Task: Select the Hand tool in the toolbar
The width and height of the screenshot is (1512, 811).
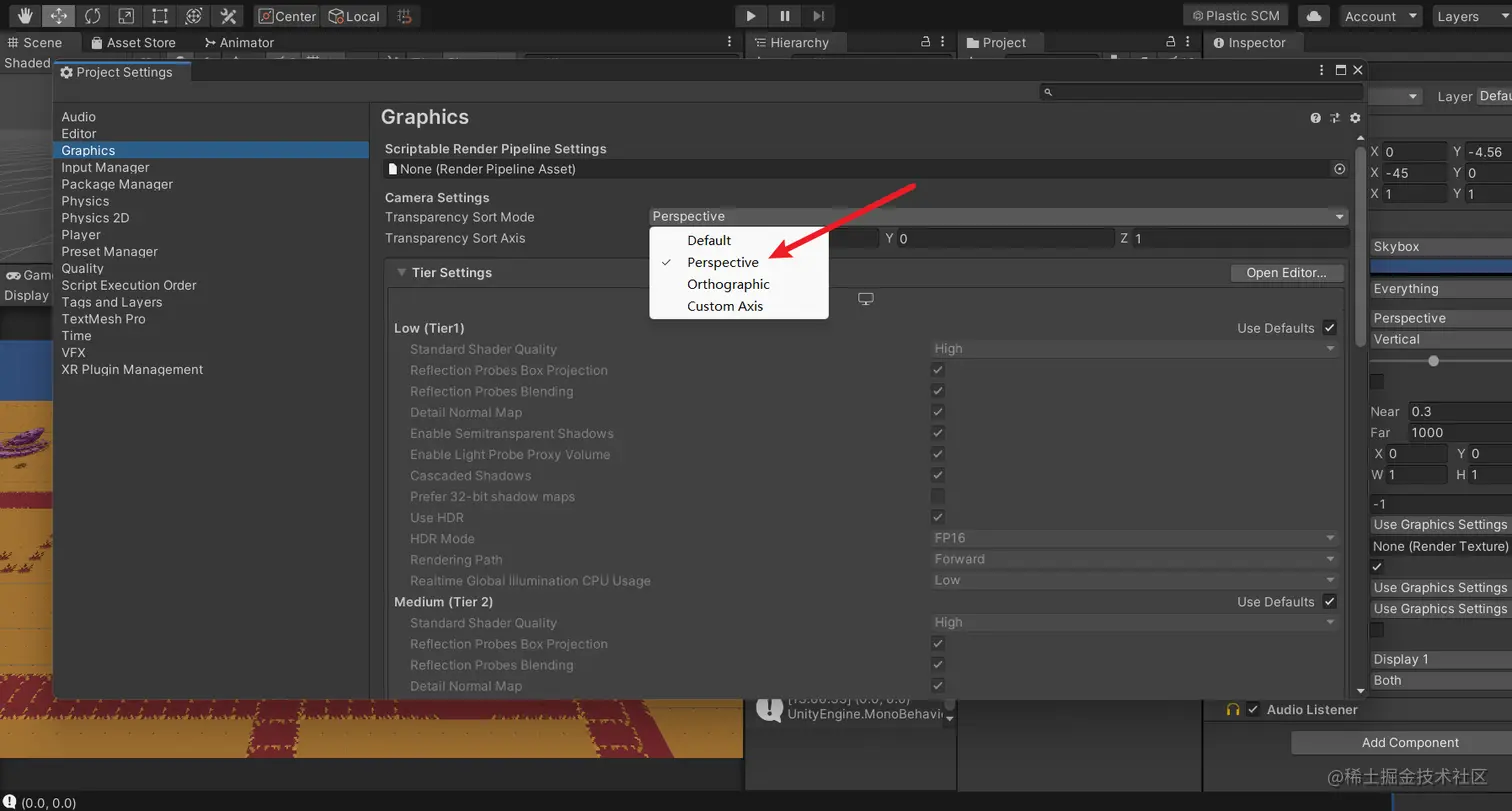Action: (25, 16)
